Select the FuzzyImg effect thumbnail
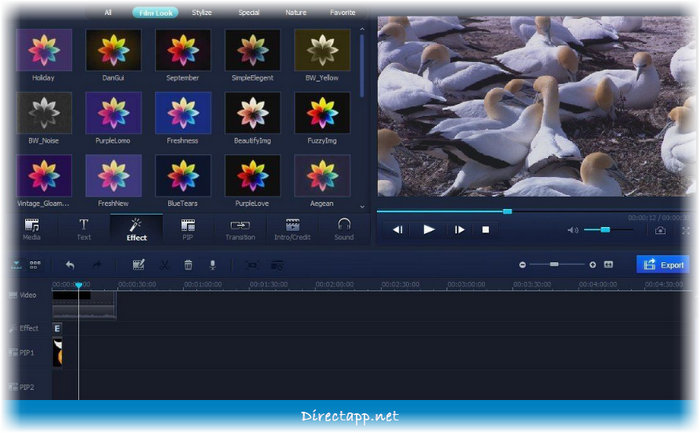 (x=322, y=113)
